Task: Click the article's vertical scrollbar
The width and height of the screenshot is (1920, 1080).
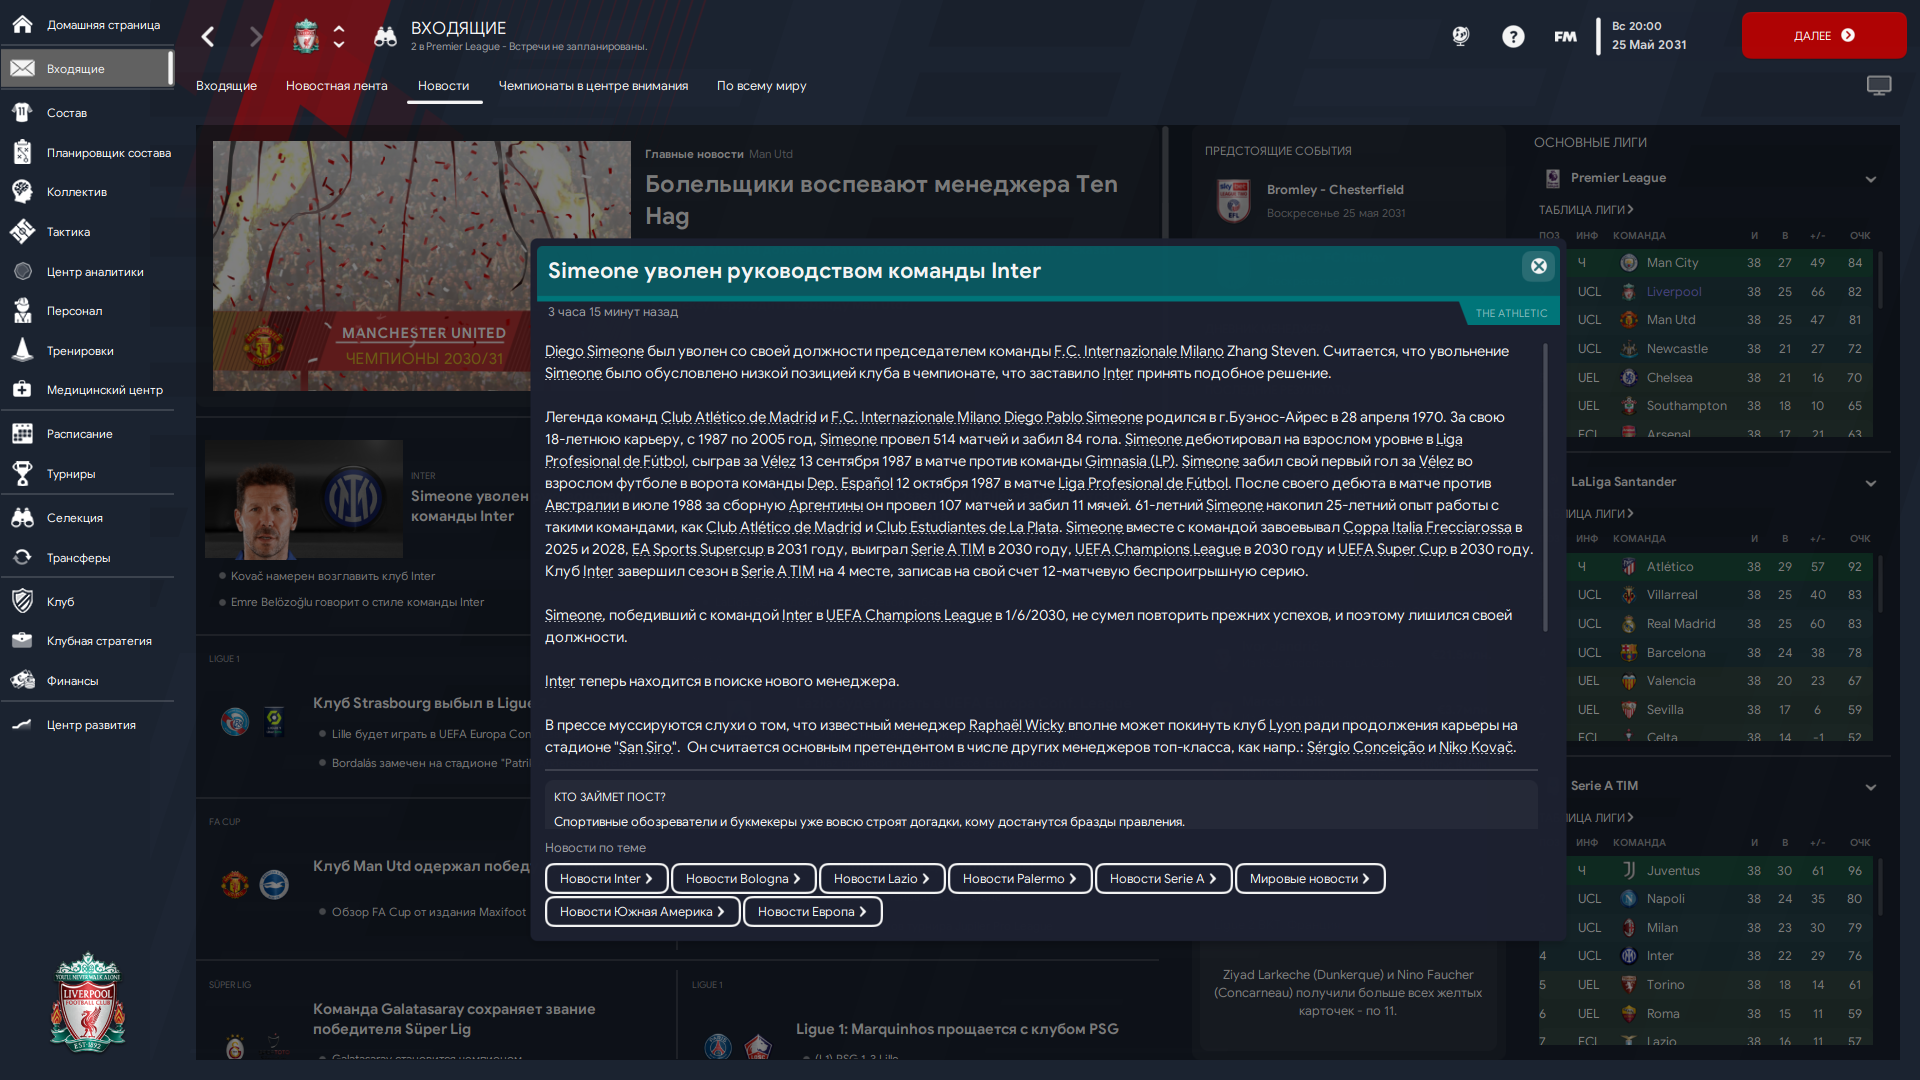Action: tap(1545, 487)
